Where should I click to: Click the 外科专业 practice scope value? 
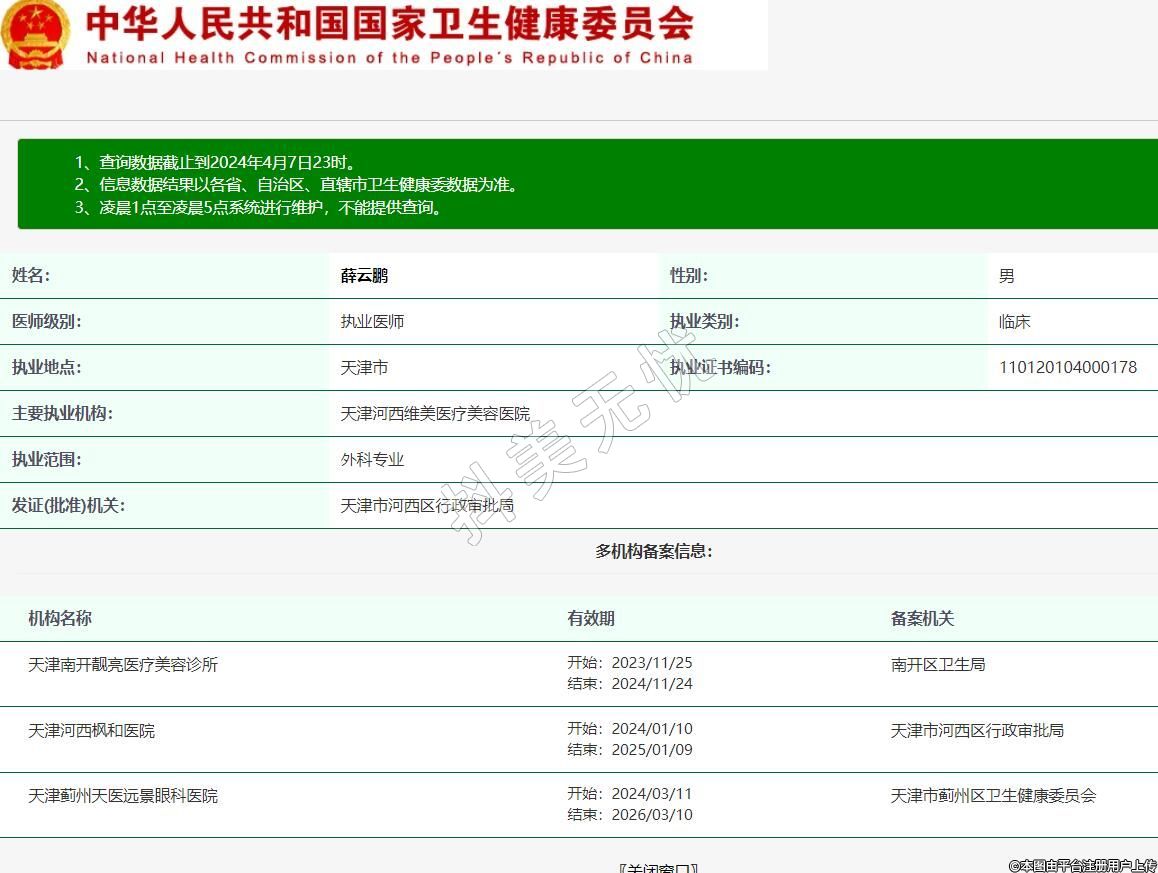tap(372, 459)
